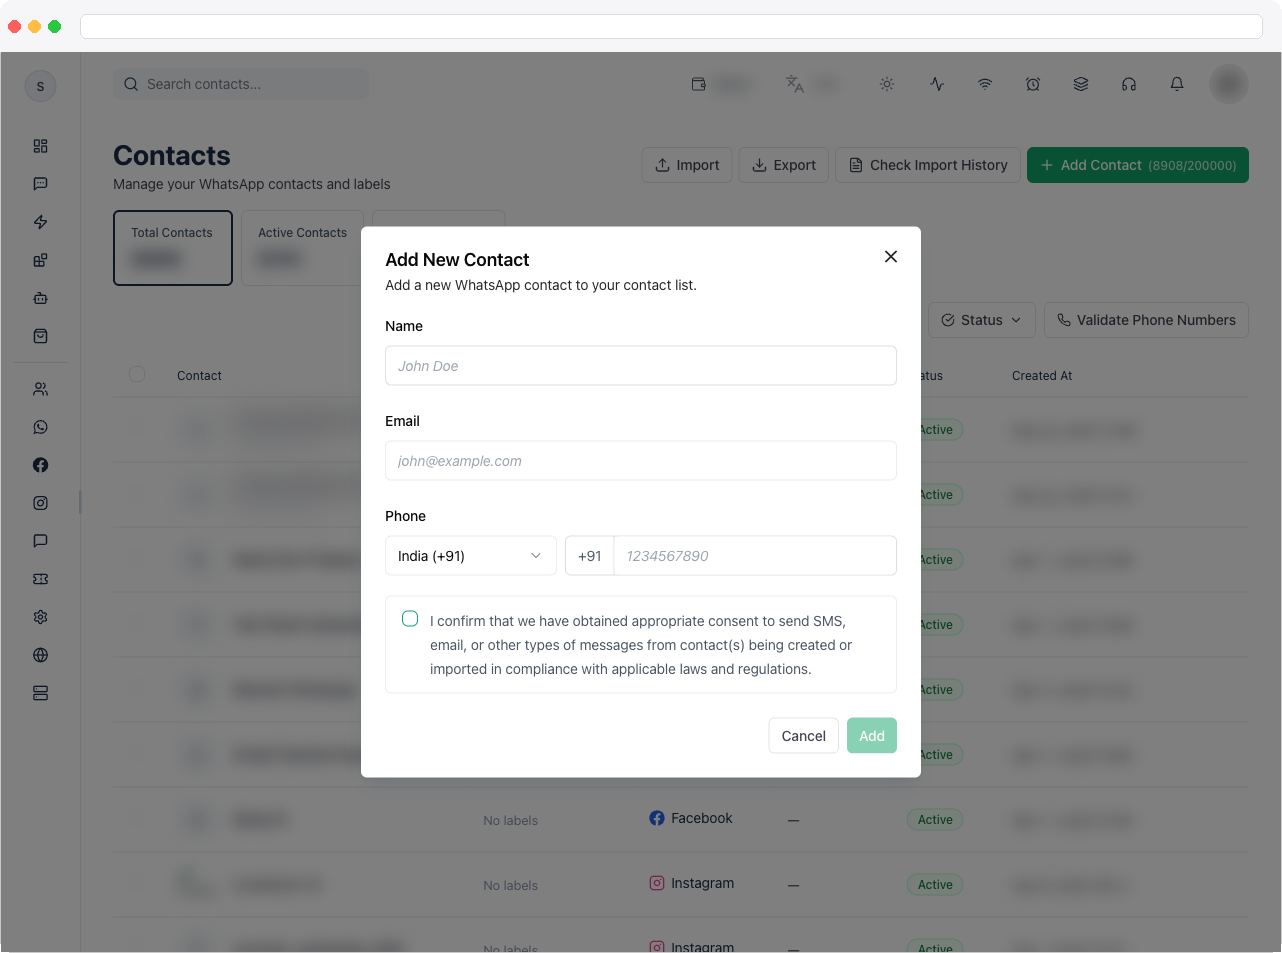This screenshot has height=953, width=1282.
Task: Click the wallet icon in the top bar
Action: [699, 84]
